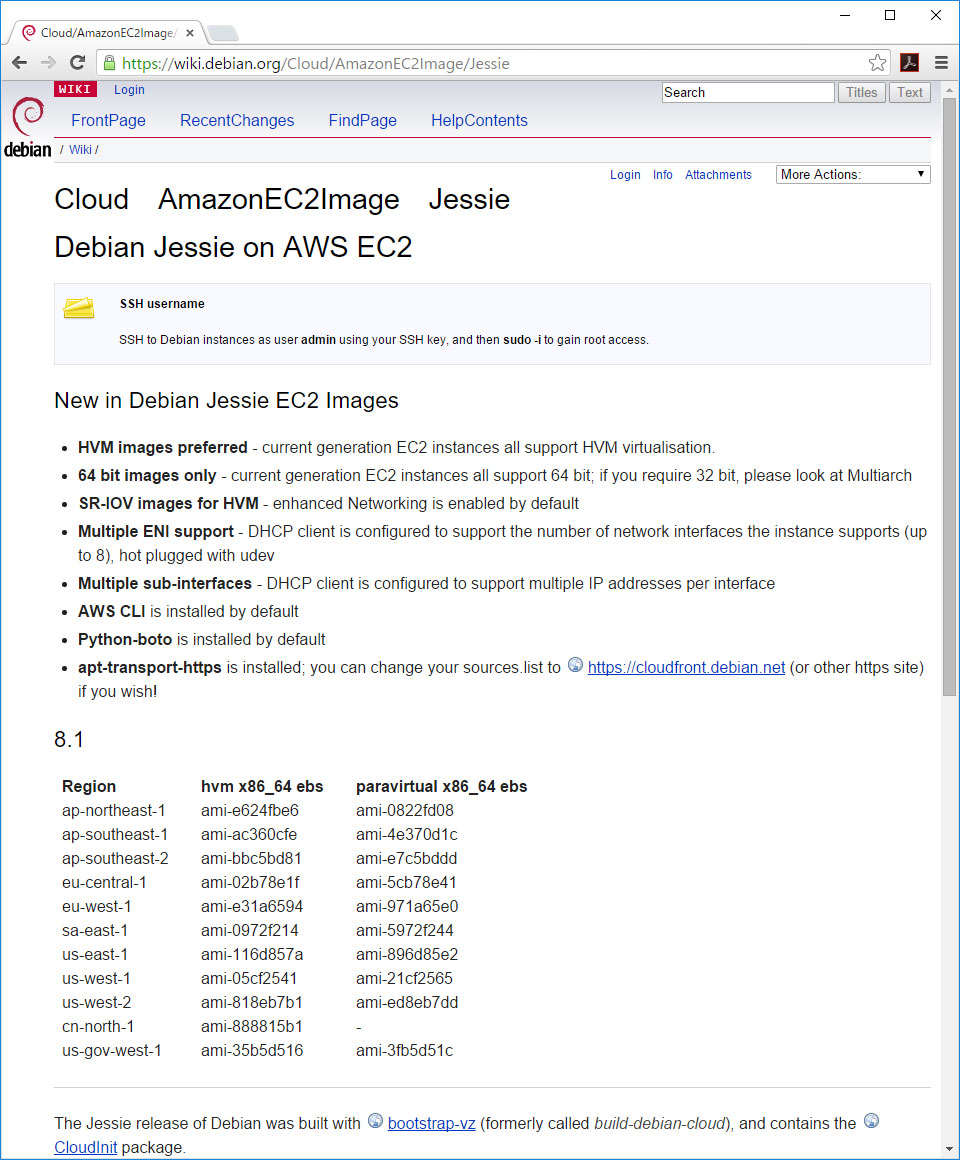Click paravirtual AMI ami-896d85e2
The image size is (960, 1160).
point(407,954)
